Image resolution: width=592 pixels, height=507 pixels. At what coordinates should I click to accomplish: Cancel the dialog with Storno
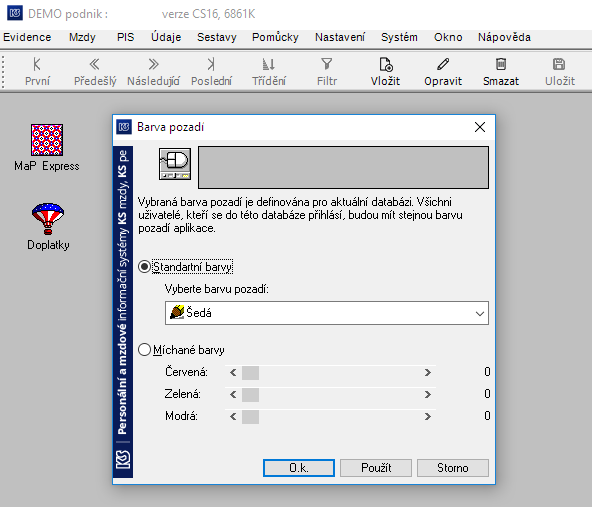tap(453, 468)
